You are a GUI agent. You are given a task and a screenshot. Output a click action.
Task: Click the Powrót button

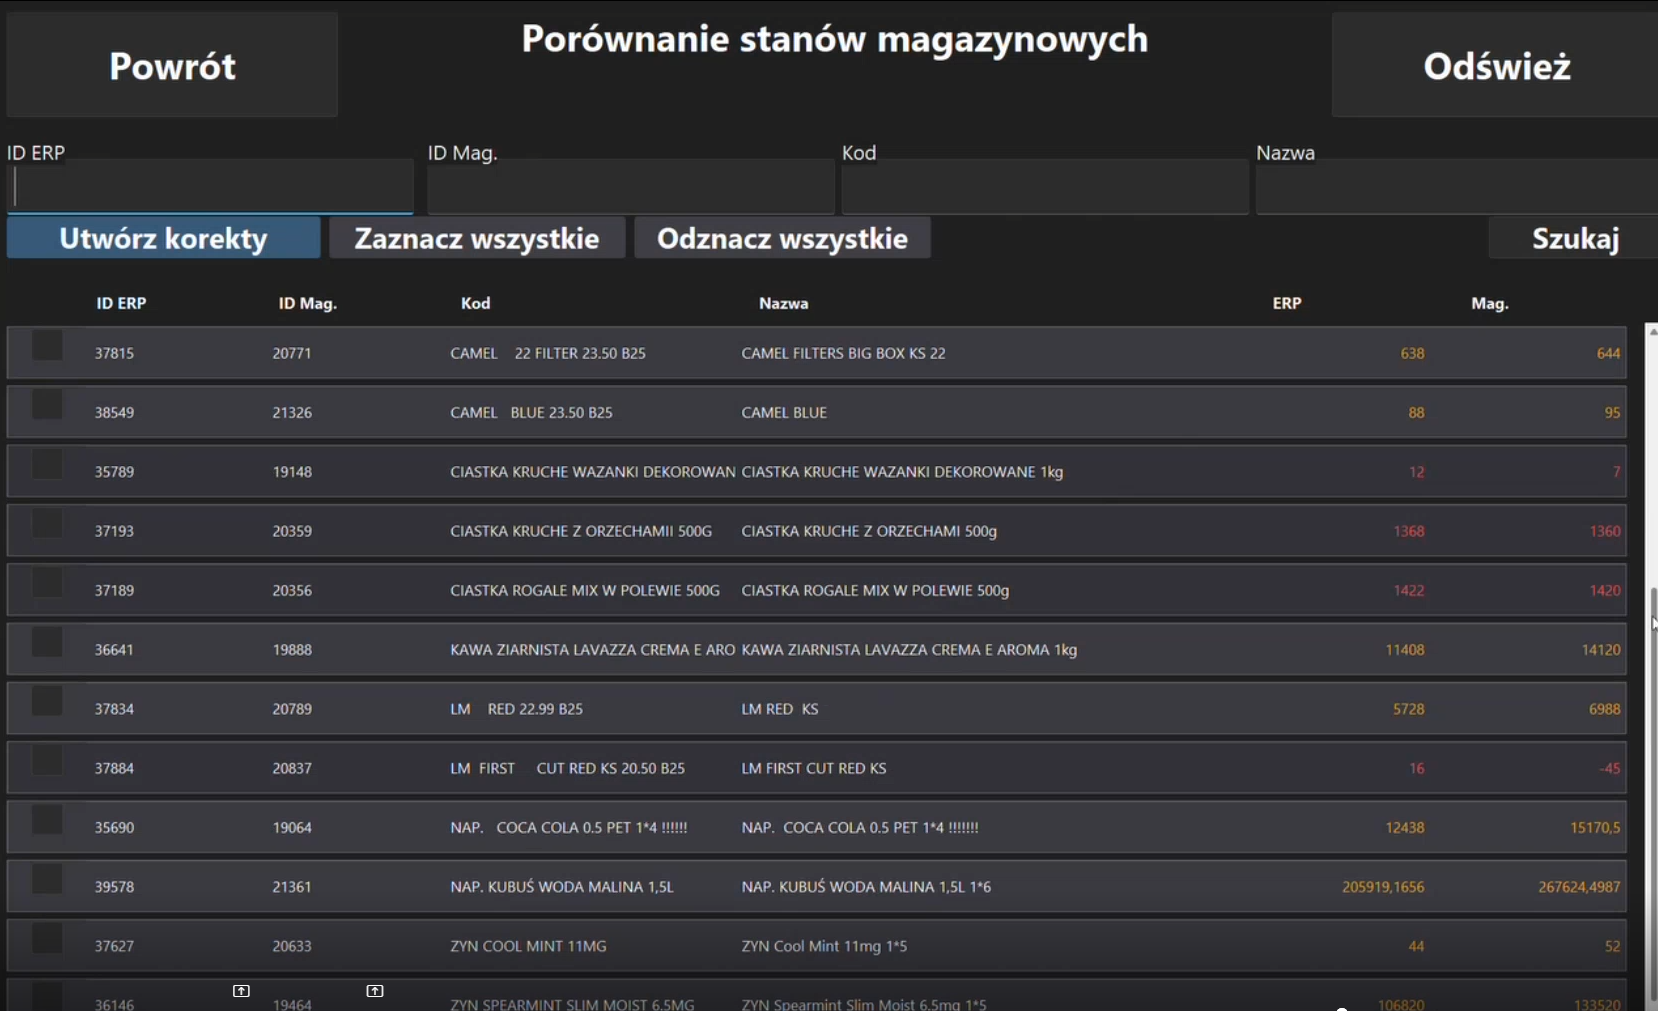coord(172,65)
